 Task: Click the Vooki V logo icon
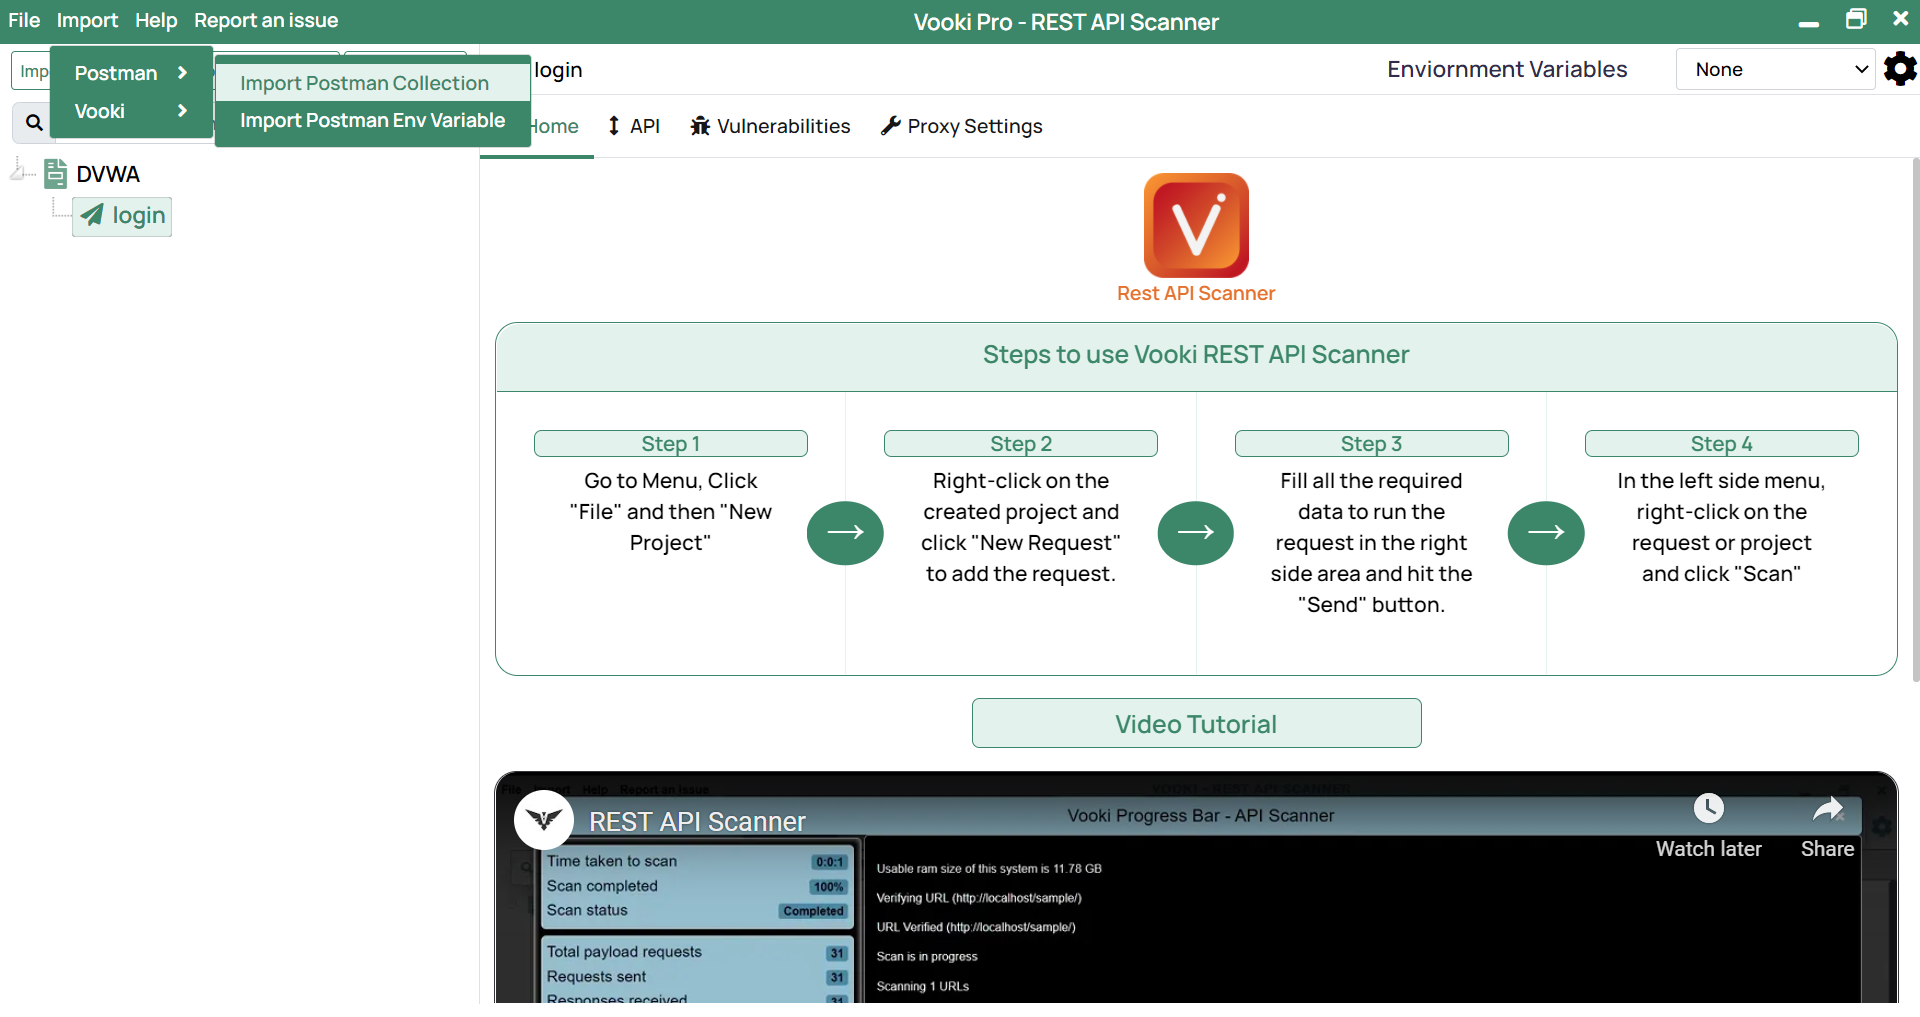pyautogui.click(x=1196, y=225)
